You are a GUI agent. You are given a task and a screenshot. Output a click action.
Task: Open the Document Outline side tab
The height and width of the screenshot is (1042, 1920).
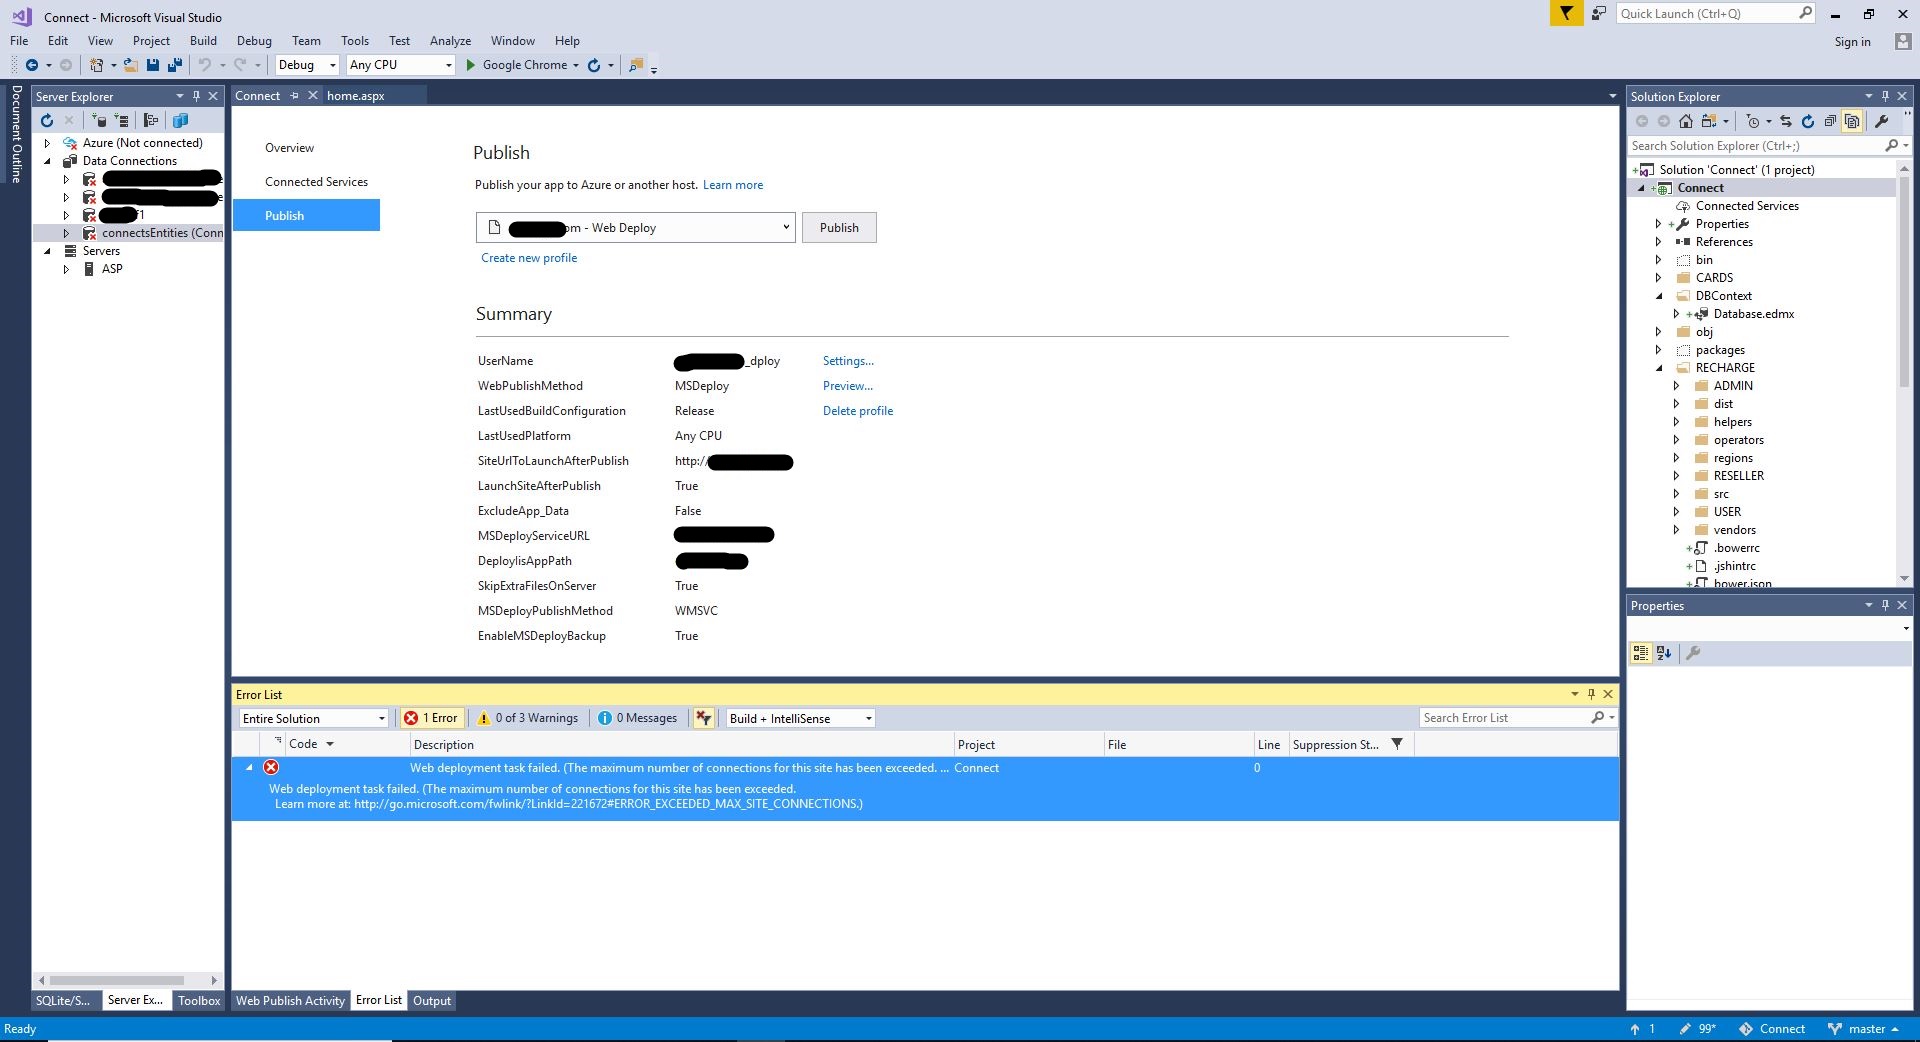coord(16,134)
